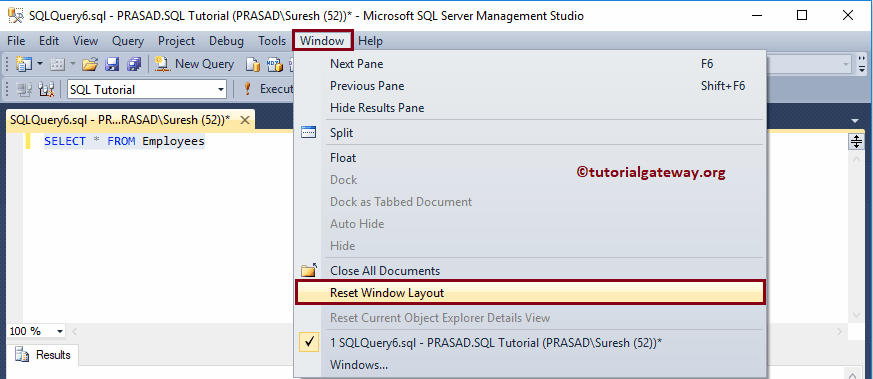Screen dimensions: 873x379
Task: Click the Analysis Services MDX Query icon
Action: click(x=275, y=65)
